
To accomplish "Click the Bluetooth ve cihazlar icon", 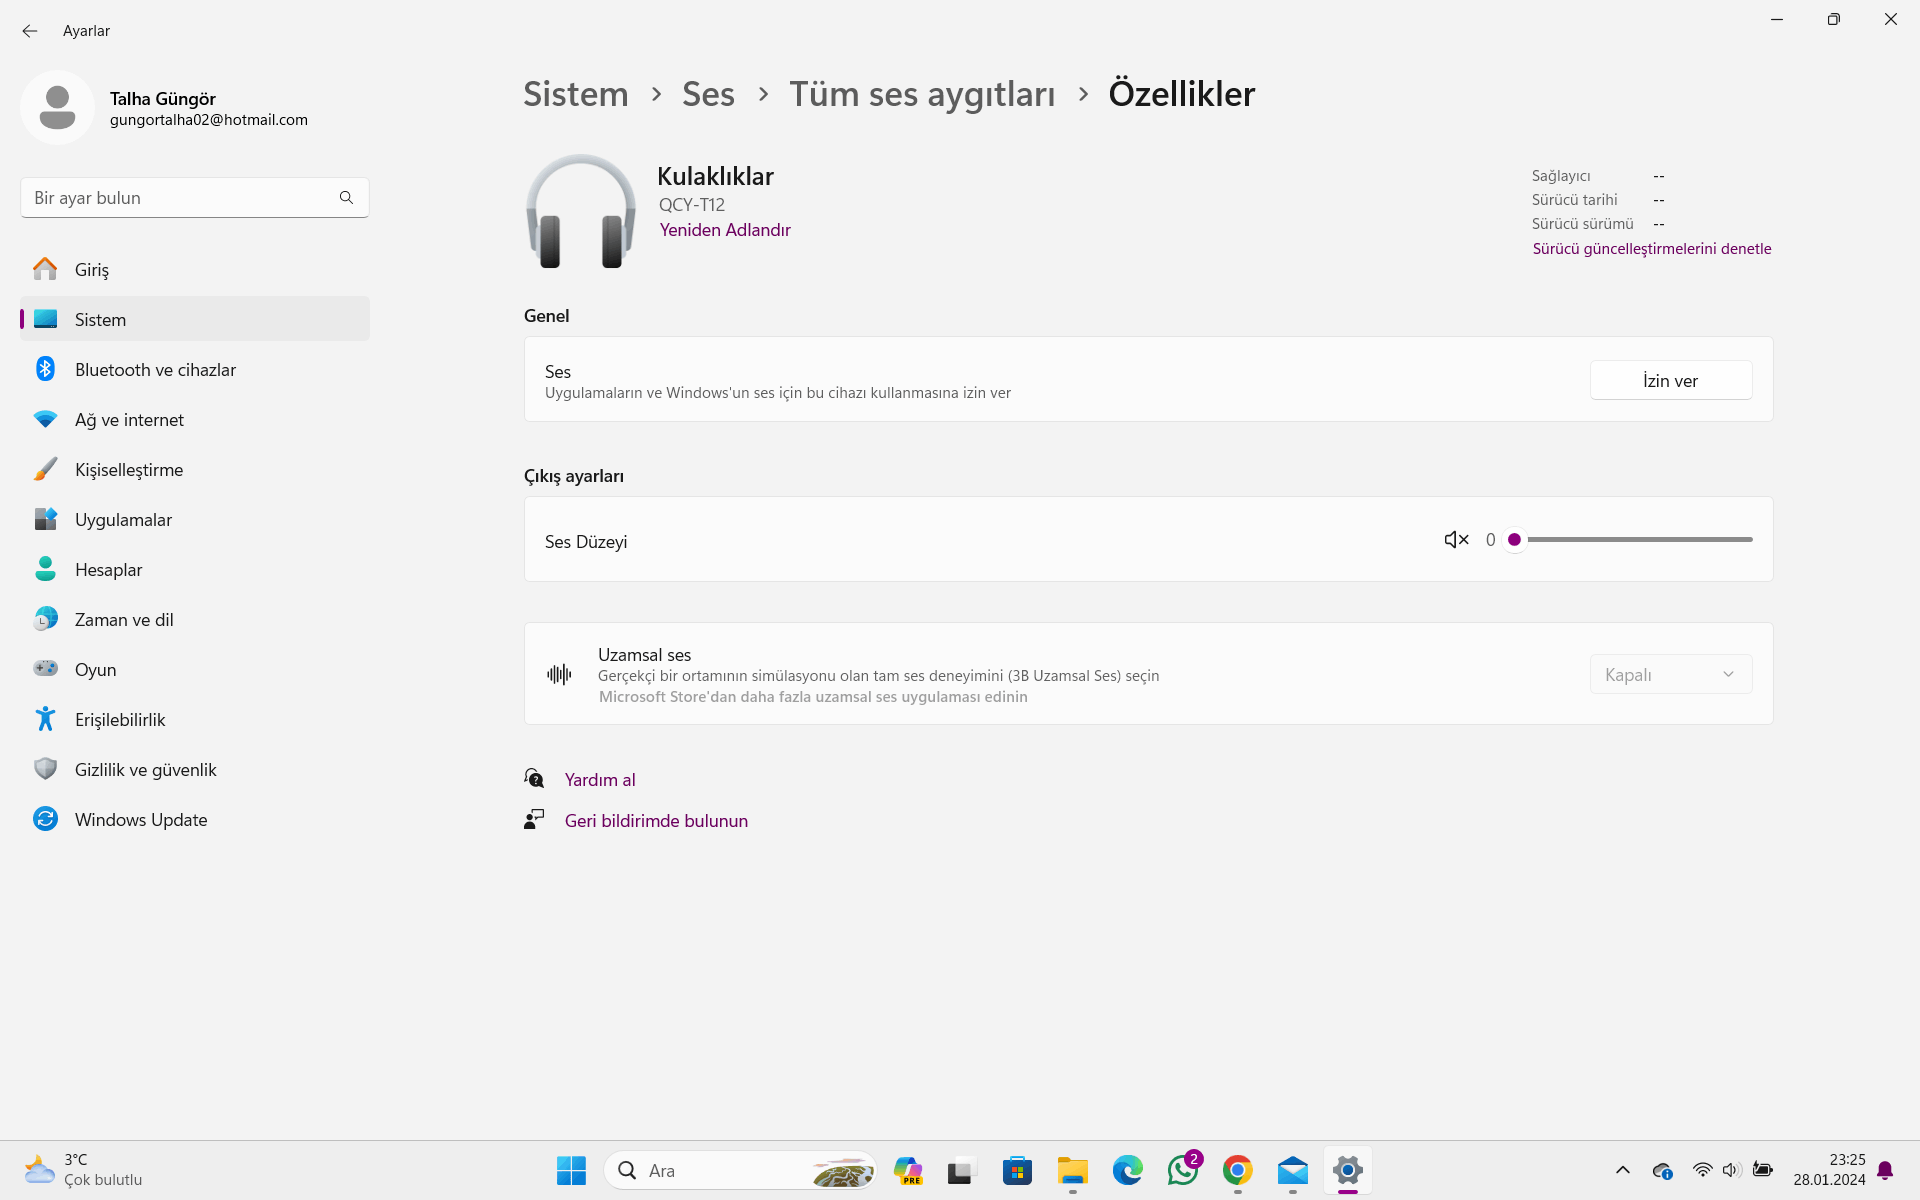I will point(45,369).
